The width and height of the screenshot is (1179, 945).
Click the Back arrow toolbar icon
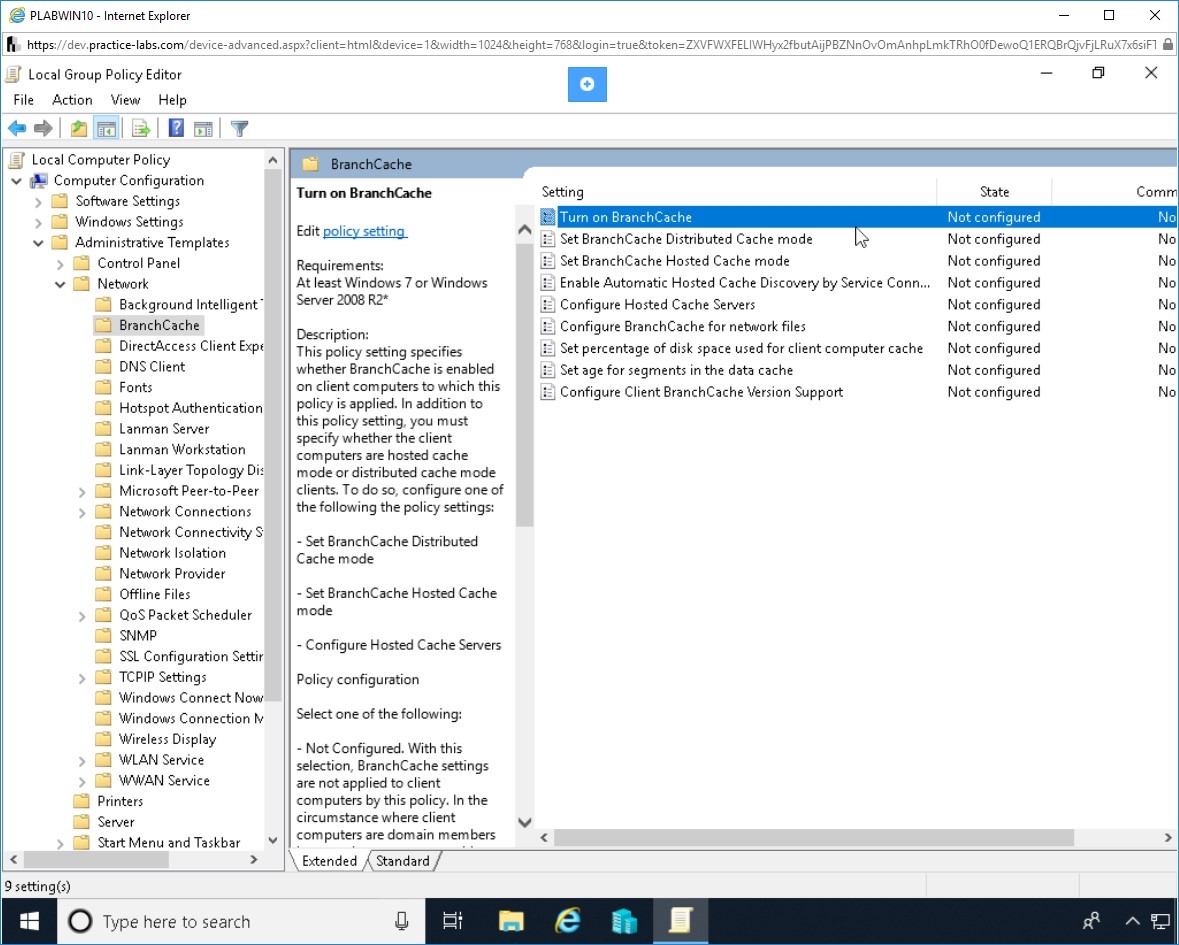click(17, 129)
